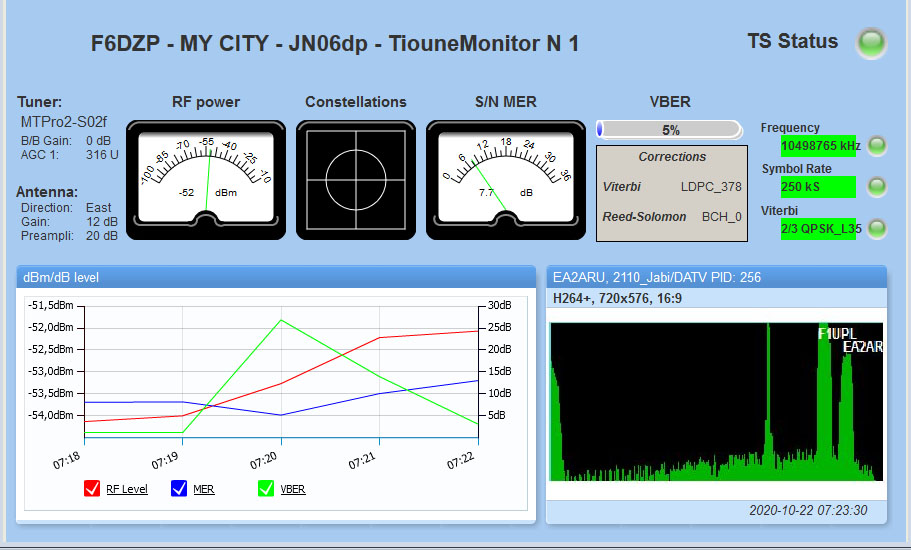Click the MER legend label
The height and width of the screenshot is (550, 911).
click(203, 490)
